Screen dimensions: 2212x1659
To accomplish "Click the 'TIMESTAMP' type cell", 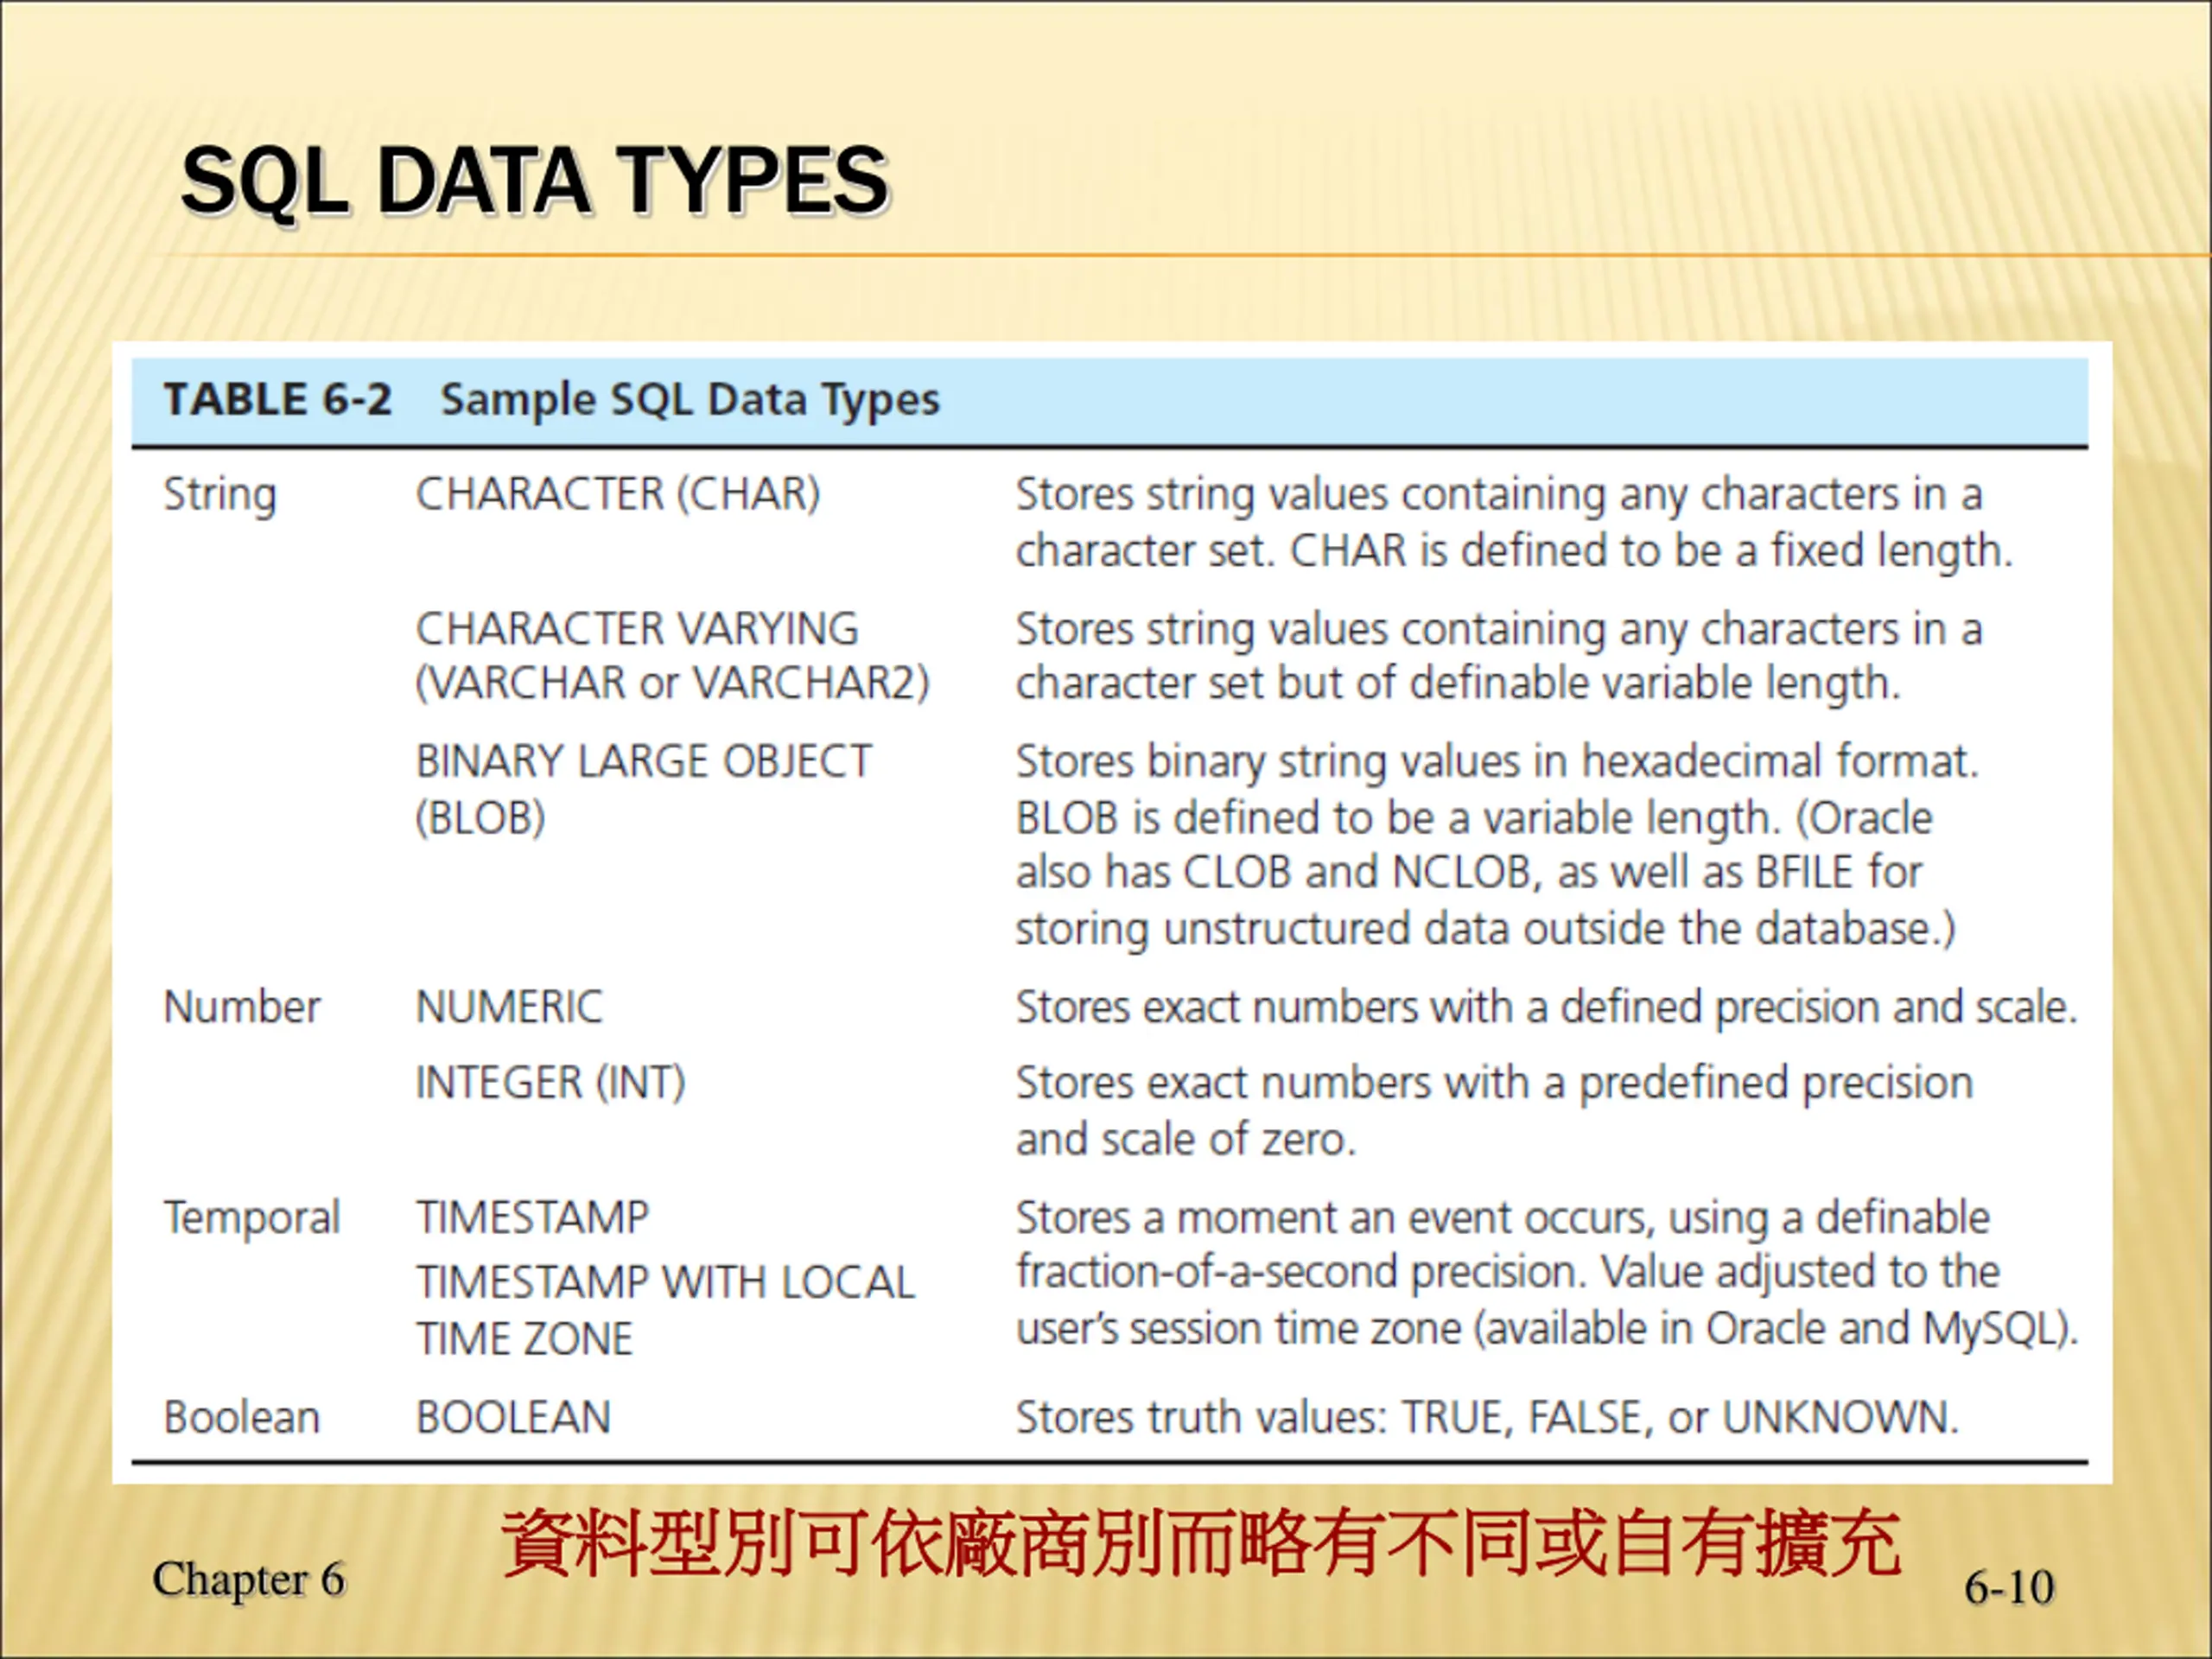I will click(533, 1218).
